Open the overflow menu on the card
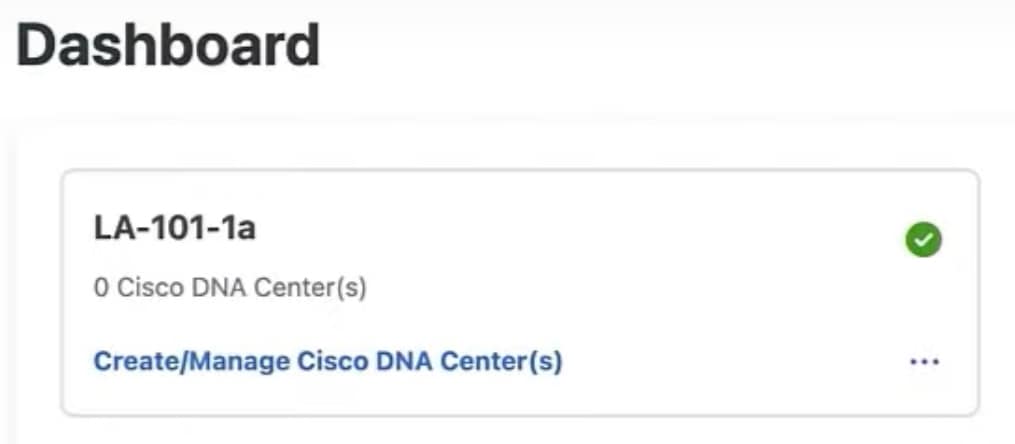This screenshot has width=1015, height=444. (x=924, y=362)
